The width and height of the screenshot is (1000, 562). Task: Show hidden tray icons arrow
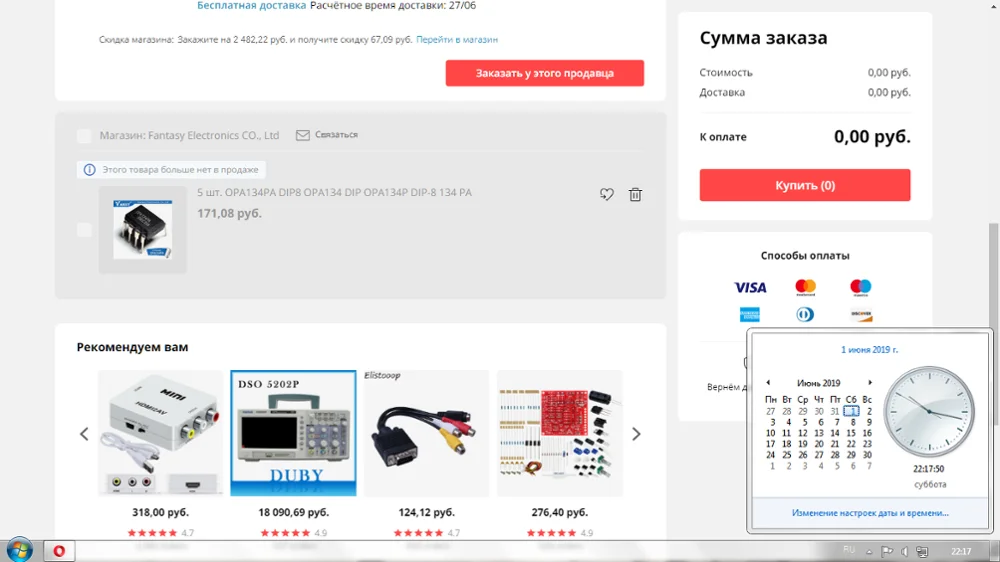(x=869, y=552)
